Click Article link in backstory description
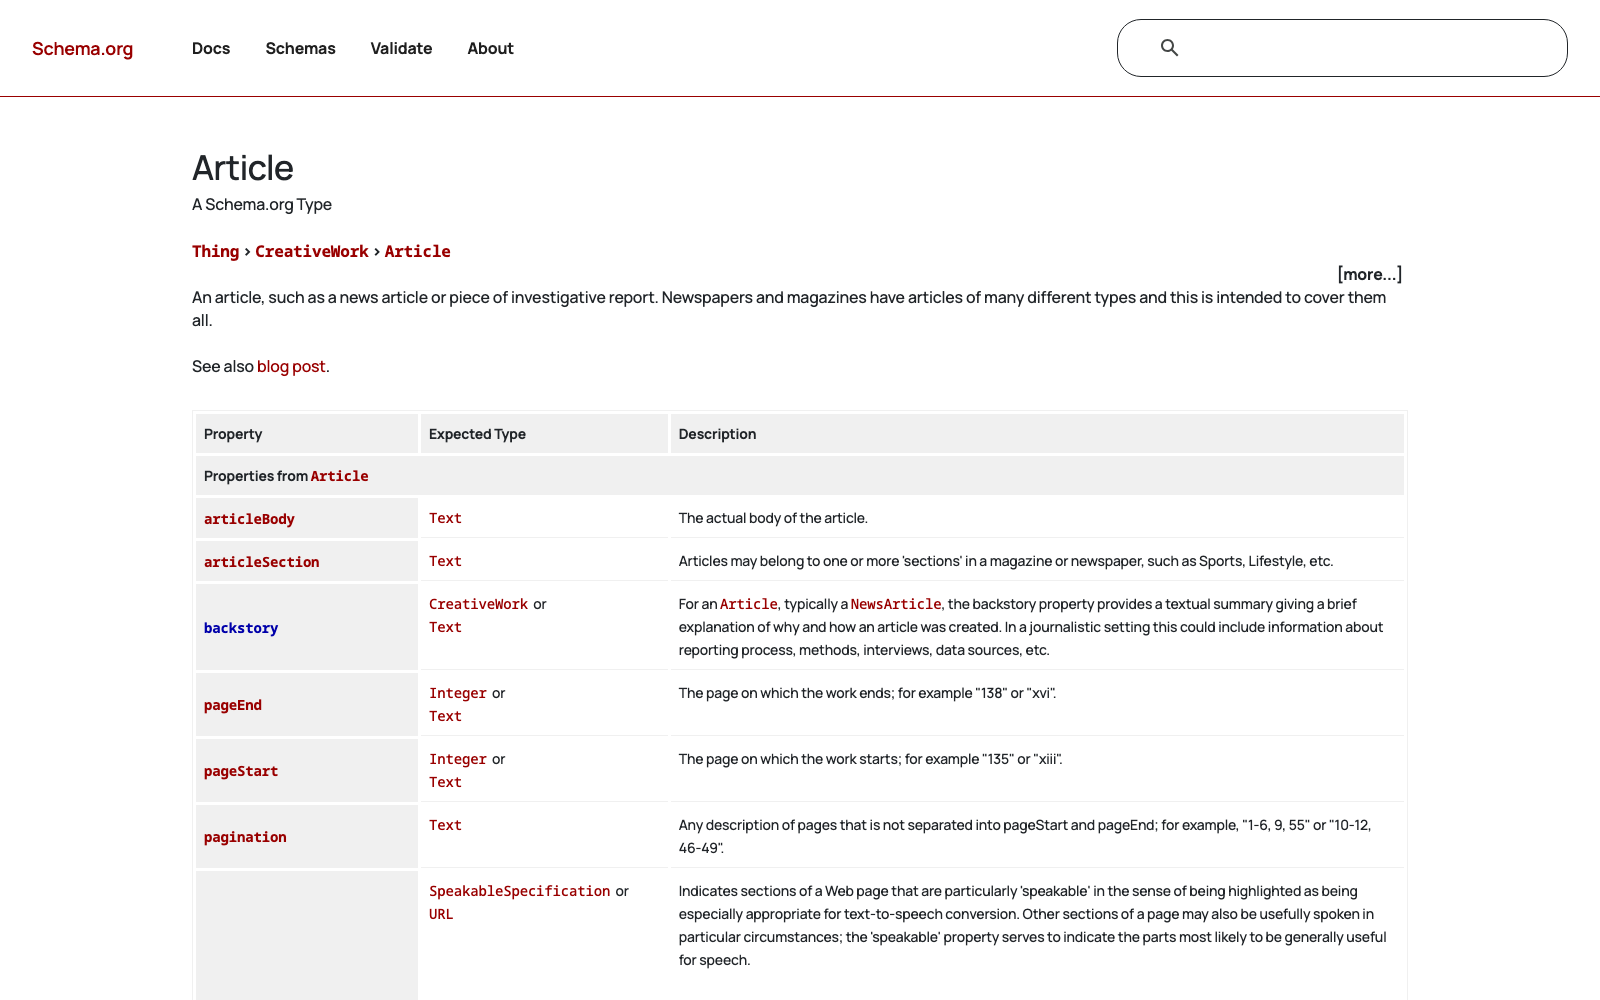Screen dimensions: 1600x1000 click(x=748, y=604)
